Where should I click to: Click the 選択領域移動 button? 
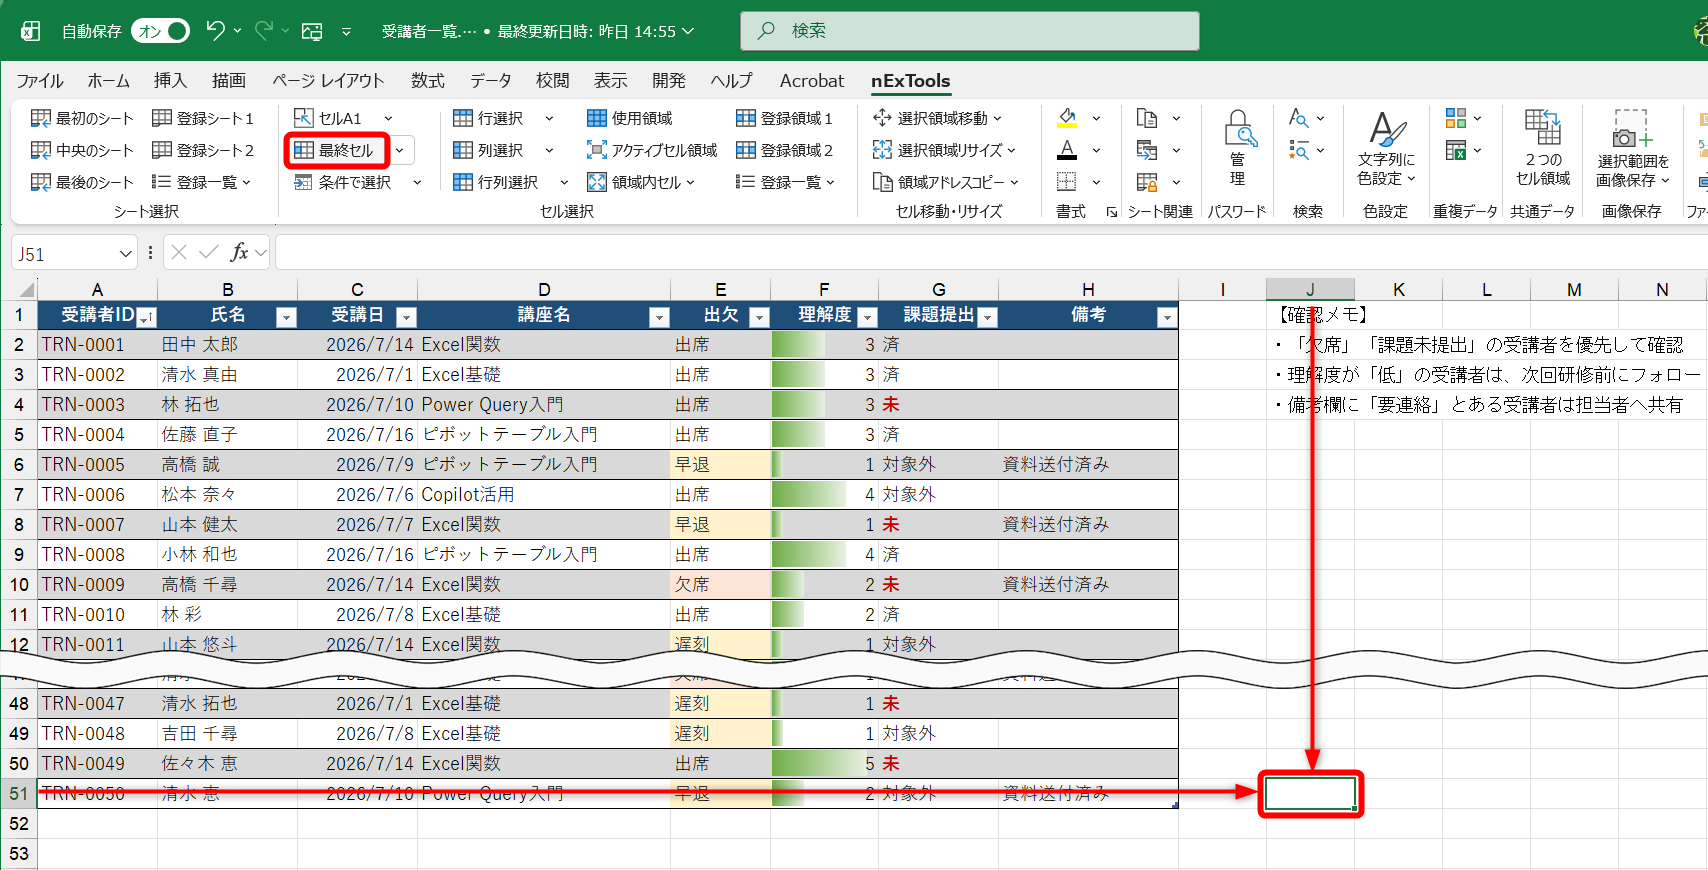click(936, 118)
